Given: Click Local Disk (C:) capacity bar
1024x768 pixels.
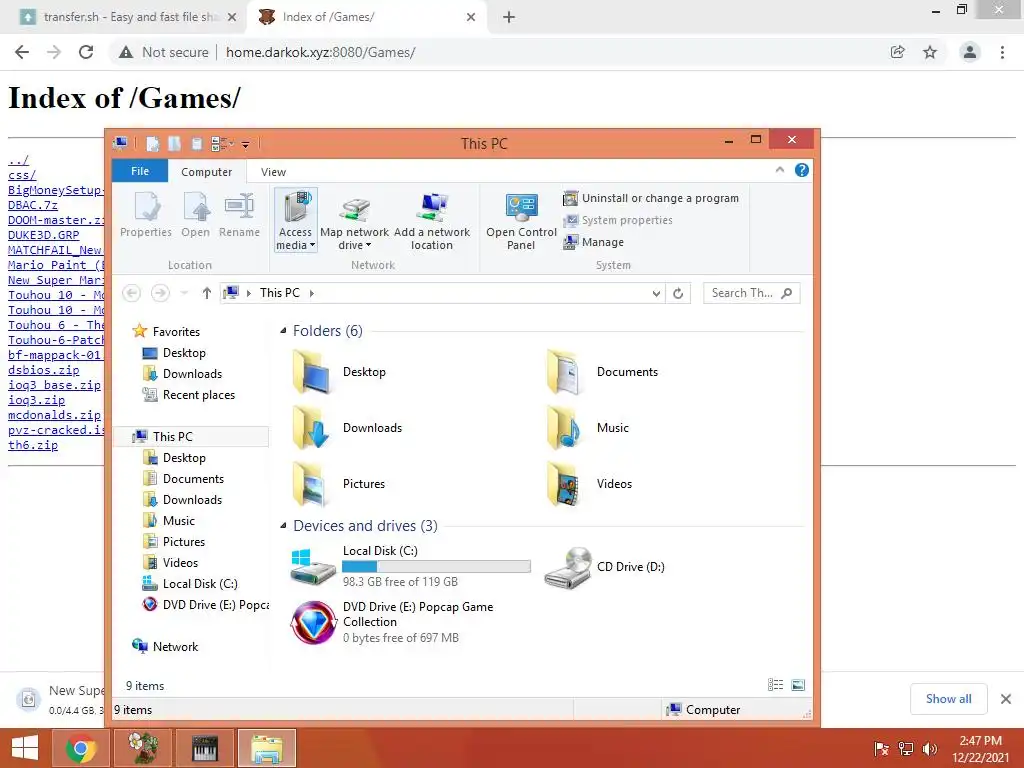Looking at the screenshot, I should 436,566.
